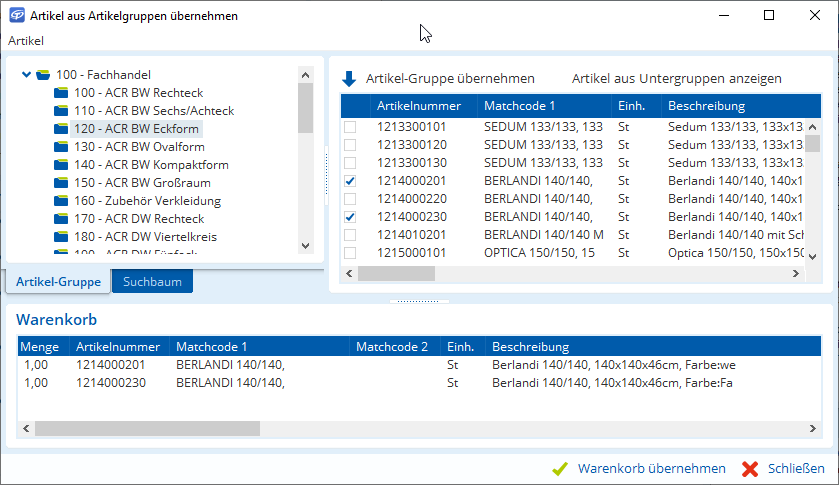Click the red X Schließen icon
Viewport: 839px width, 485px height.
[750, 469]
